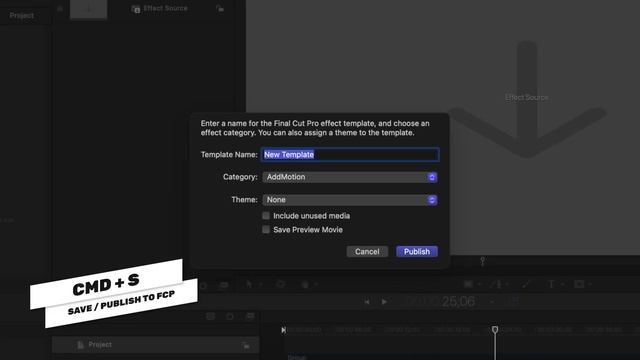Viewport: 640px width, 360px height.
Task: Enable the Include unused media checkbox
Action: tap(266, 216)
